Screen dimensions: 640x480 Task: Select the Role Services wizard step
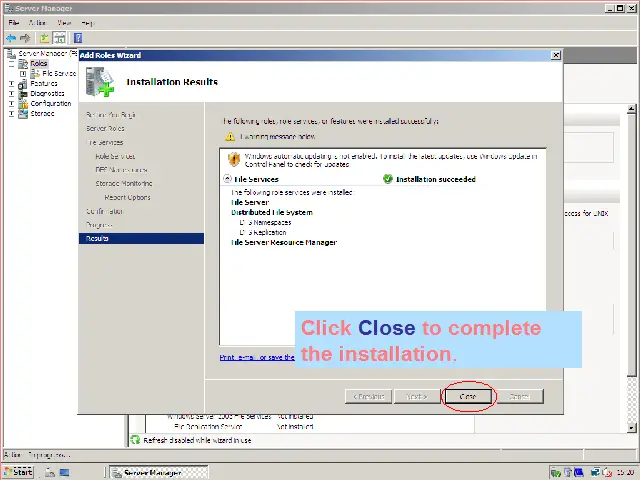click(115, 156)
